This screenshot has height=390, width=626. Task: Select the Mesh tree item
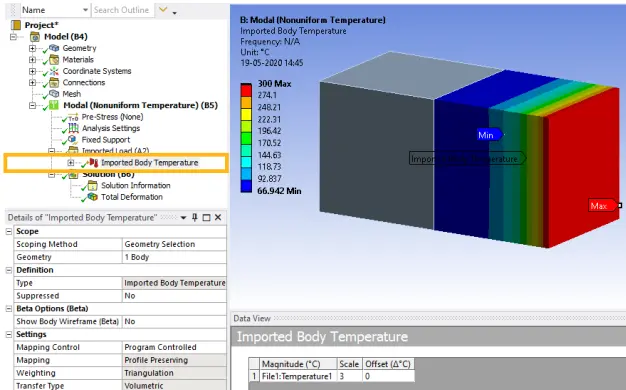(71, 94)
